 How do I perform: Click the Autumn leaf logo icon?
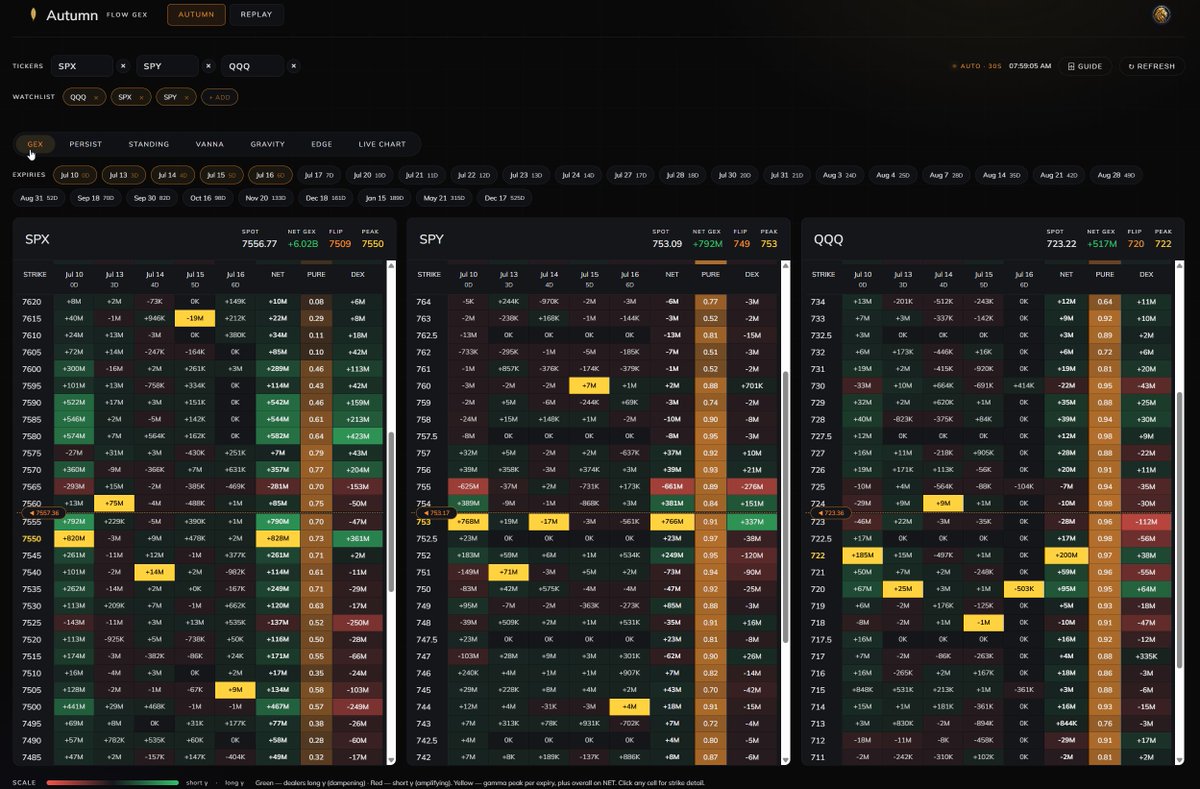click(33, 15)
